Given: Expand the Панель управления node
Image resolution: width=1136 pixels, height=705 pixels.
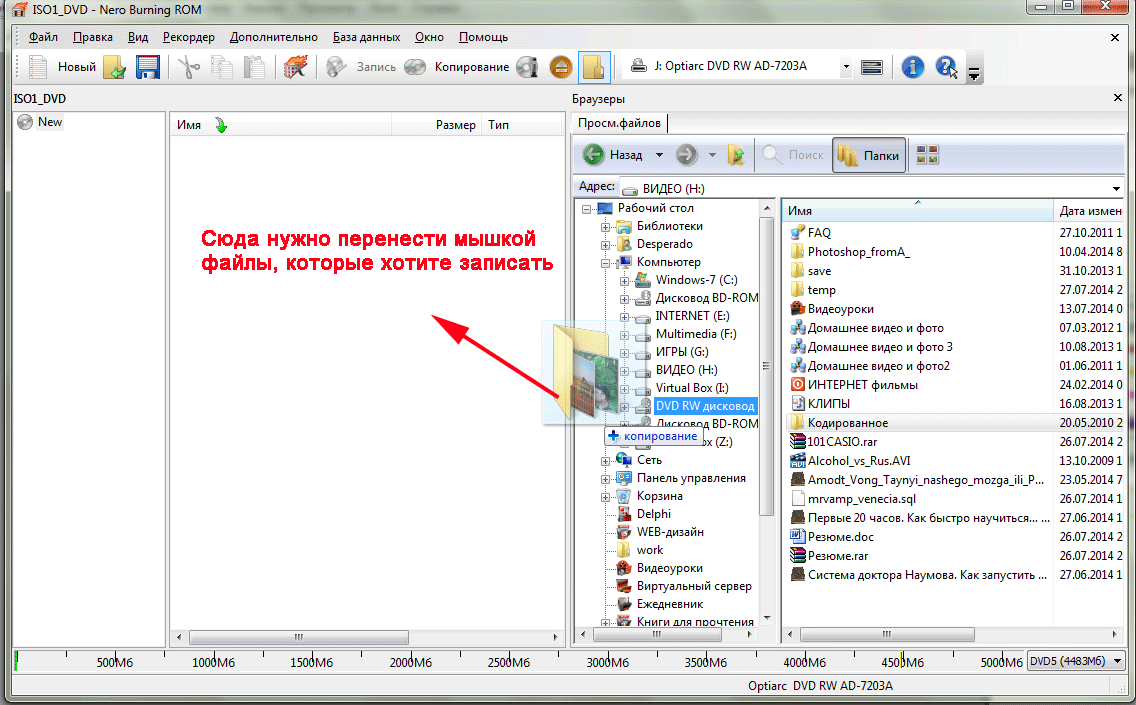Looking at the screenshot, I should pyautogui.click(x=605, y=478).
